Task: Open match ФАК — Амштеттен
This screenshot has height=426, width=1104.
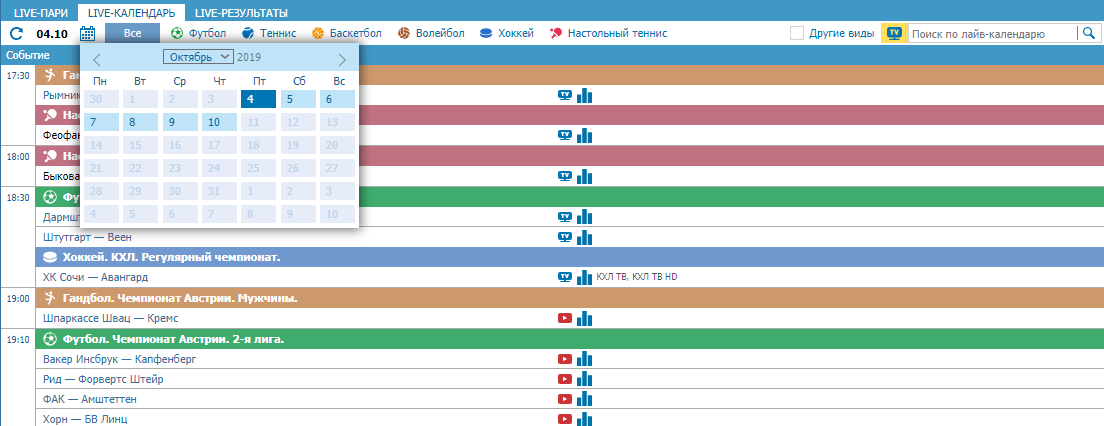Action: [x=90, y=399]
